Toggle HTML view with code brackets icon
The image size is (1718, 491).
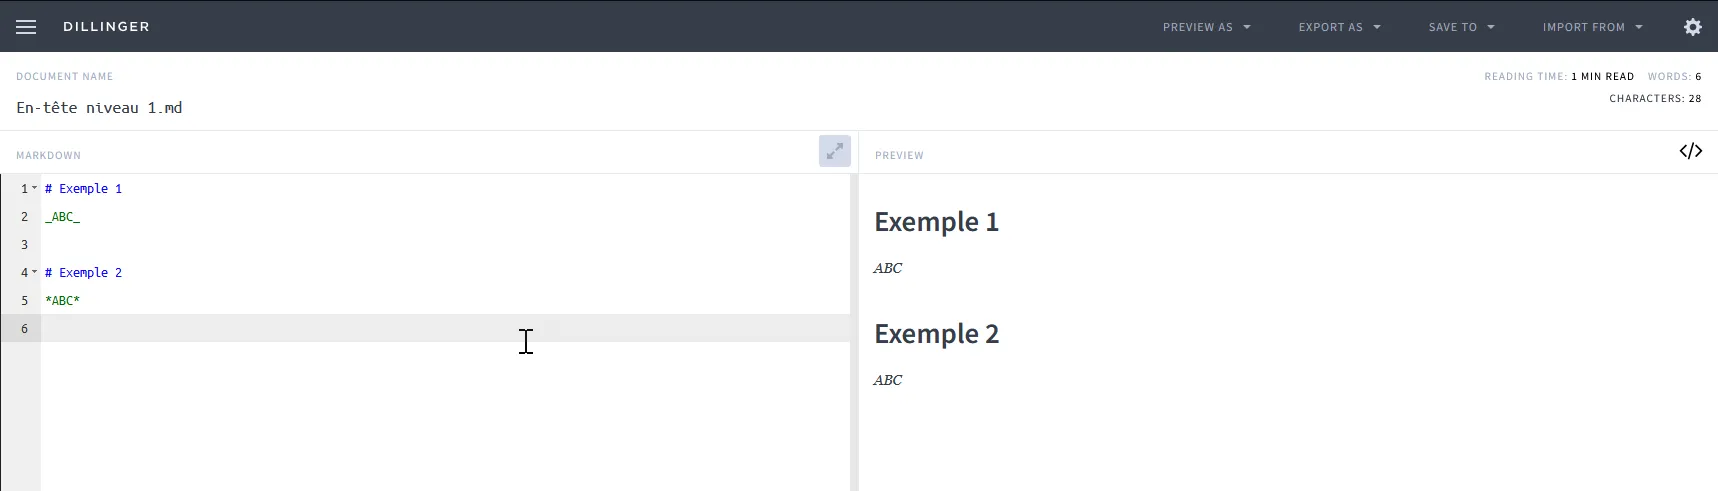click(1690, 151)
